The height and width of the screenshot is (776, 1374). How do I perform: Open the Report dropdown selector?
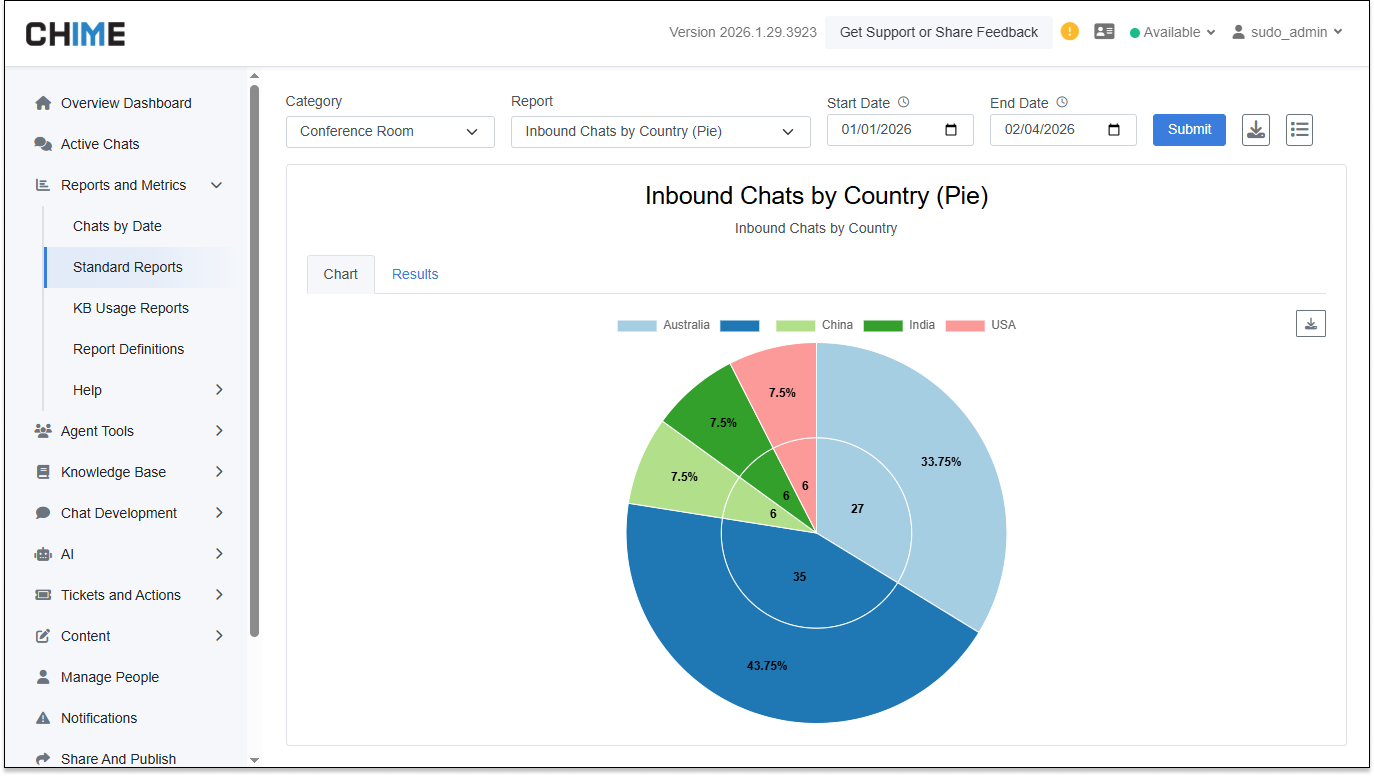click(x=660, y=132)
